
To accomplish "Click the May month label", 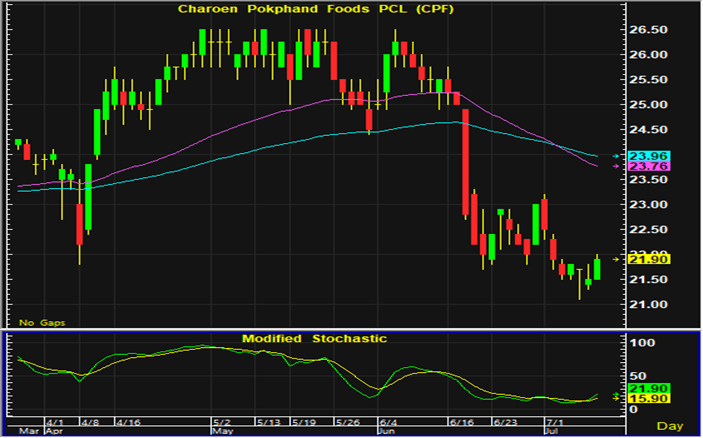I will tap(223, 431).
